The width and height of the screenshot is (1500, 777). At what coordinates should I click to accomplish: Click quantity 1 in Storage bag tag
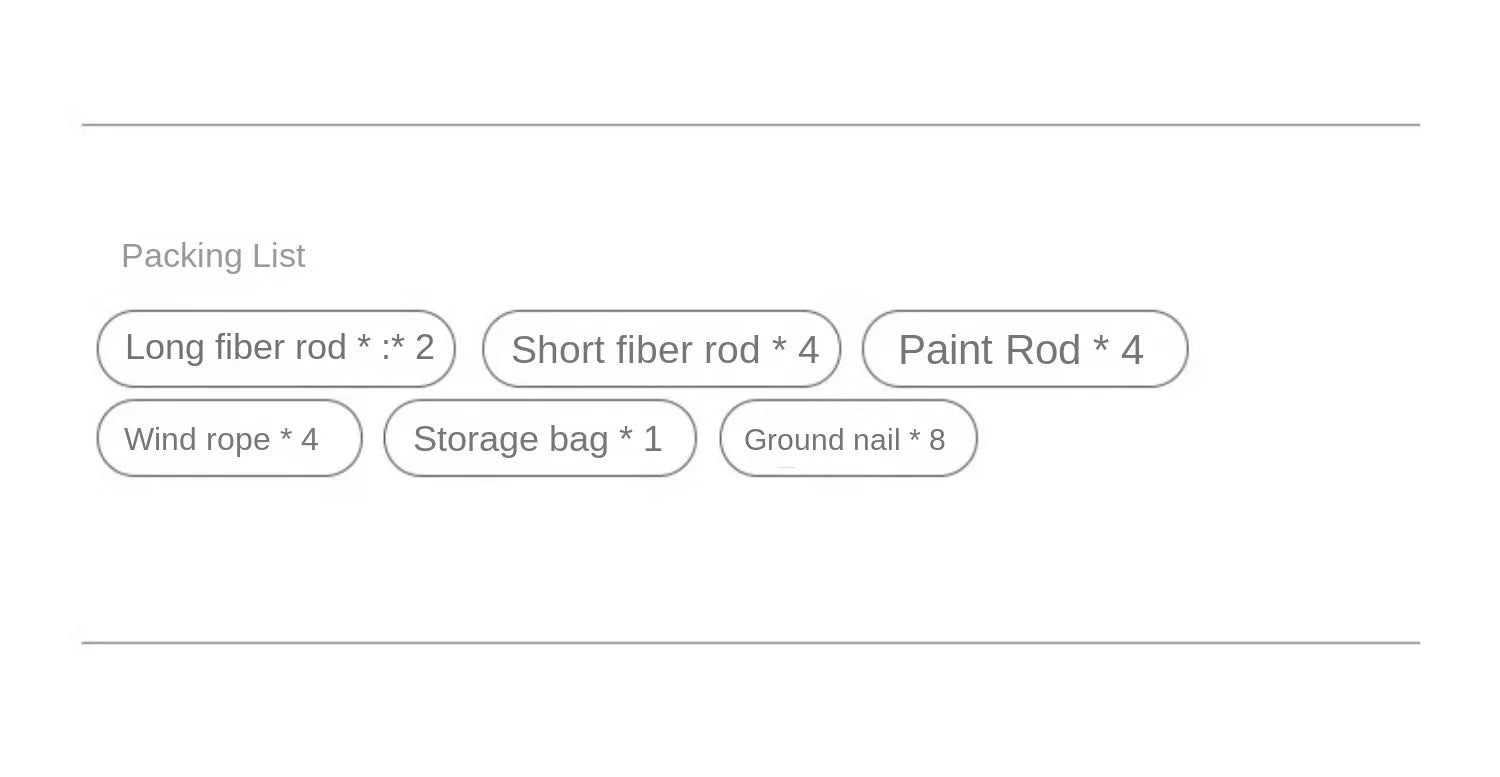click(x=652, y=439)
